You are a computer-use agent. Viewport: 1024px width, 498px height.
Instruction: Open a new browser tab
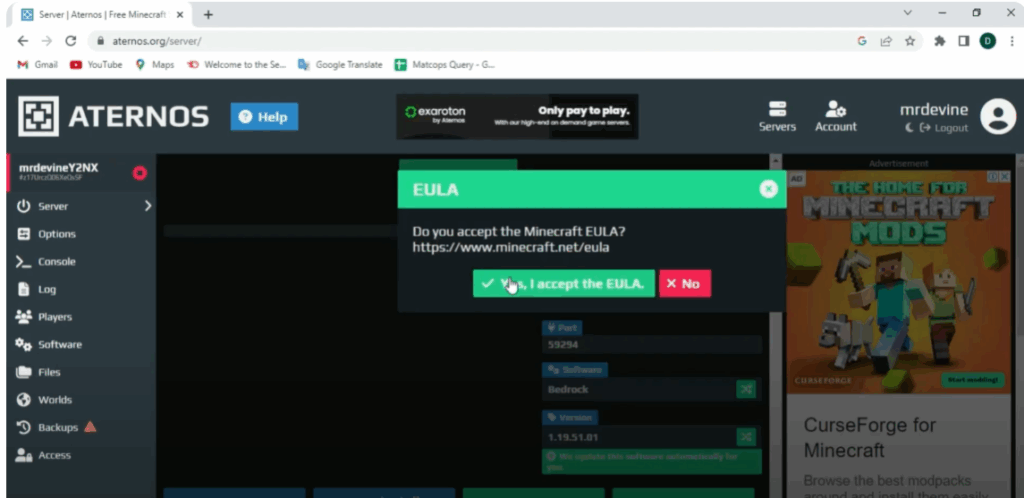pyautogui.click(x=208, y=14)
